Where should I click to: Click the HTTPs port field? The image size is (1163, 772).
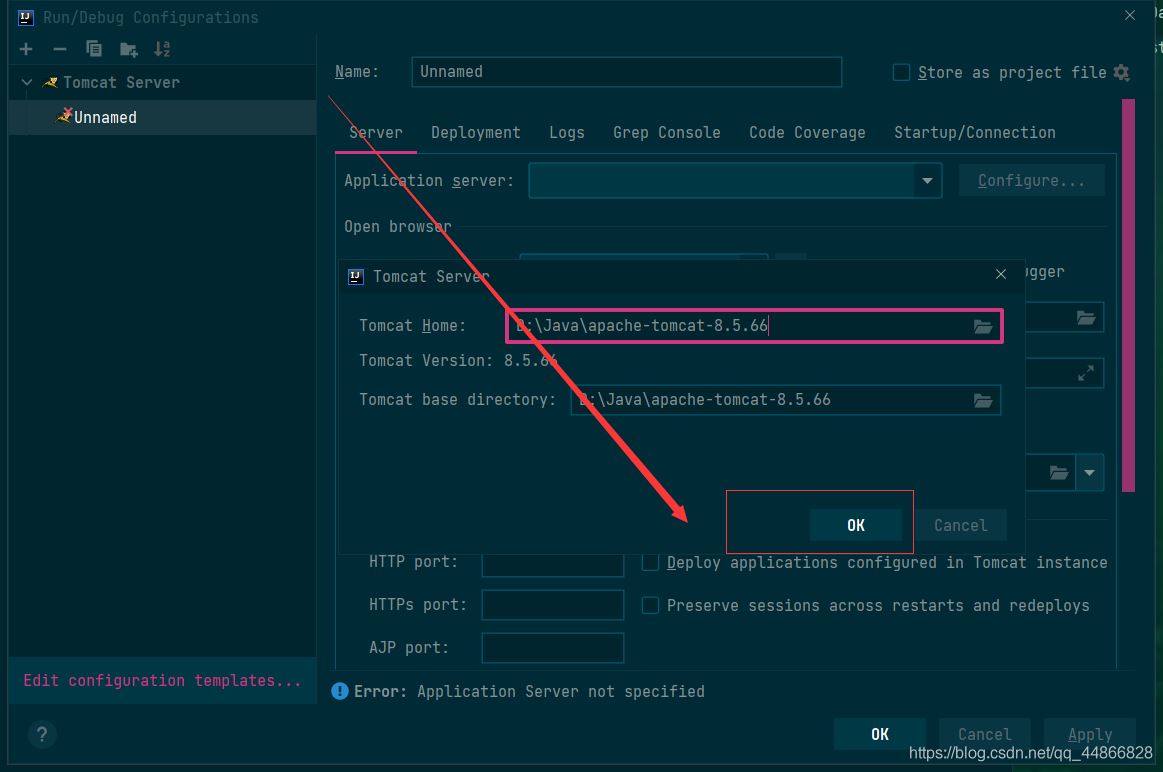pos(553,605)
